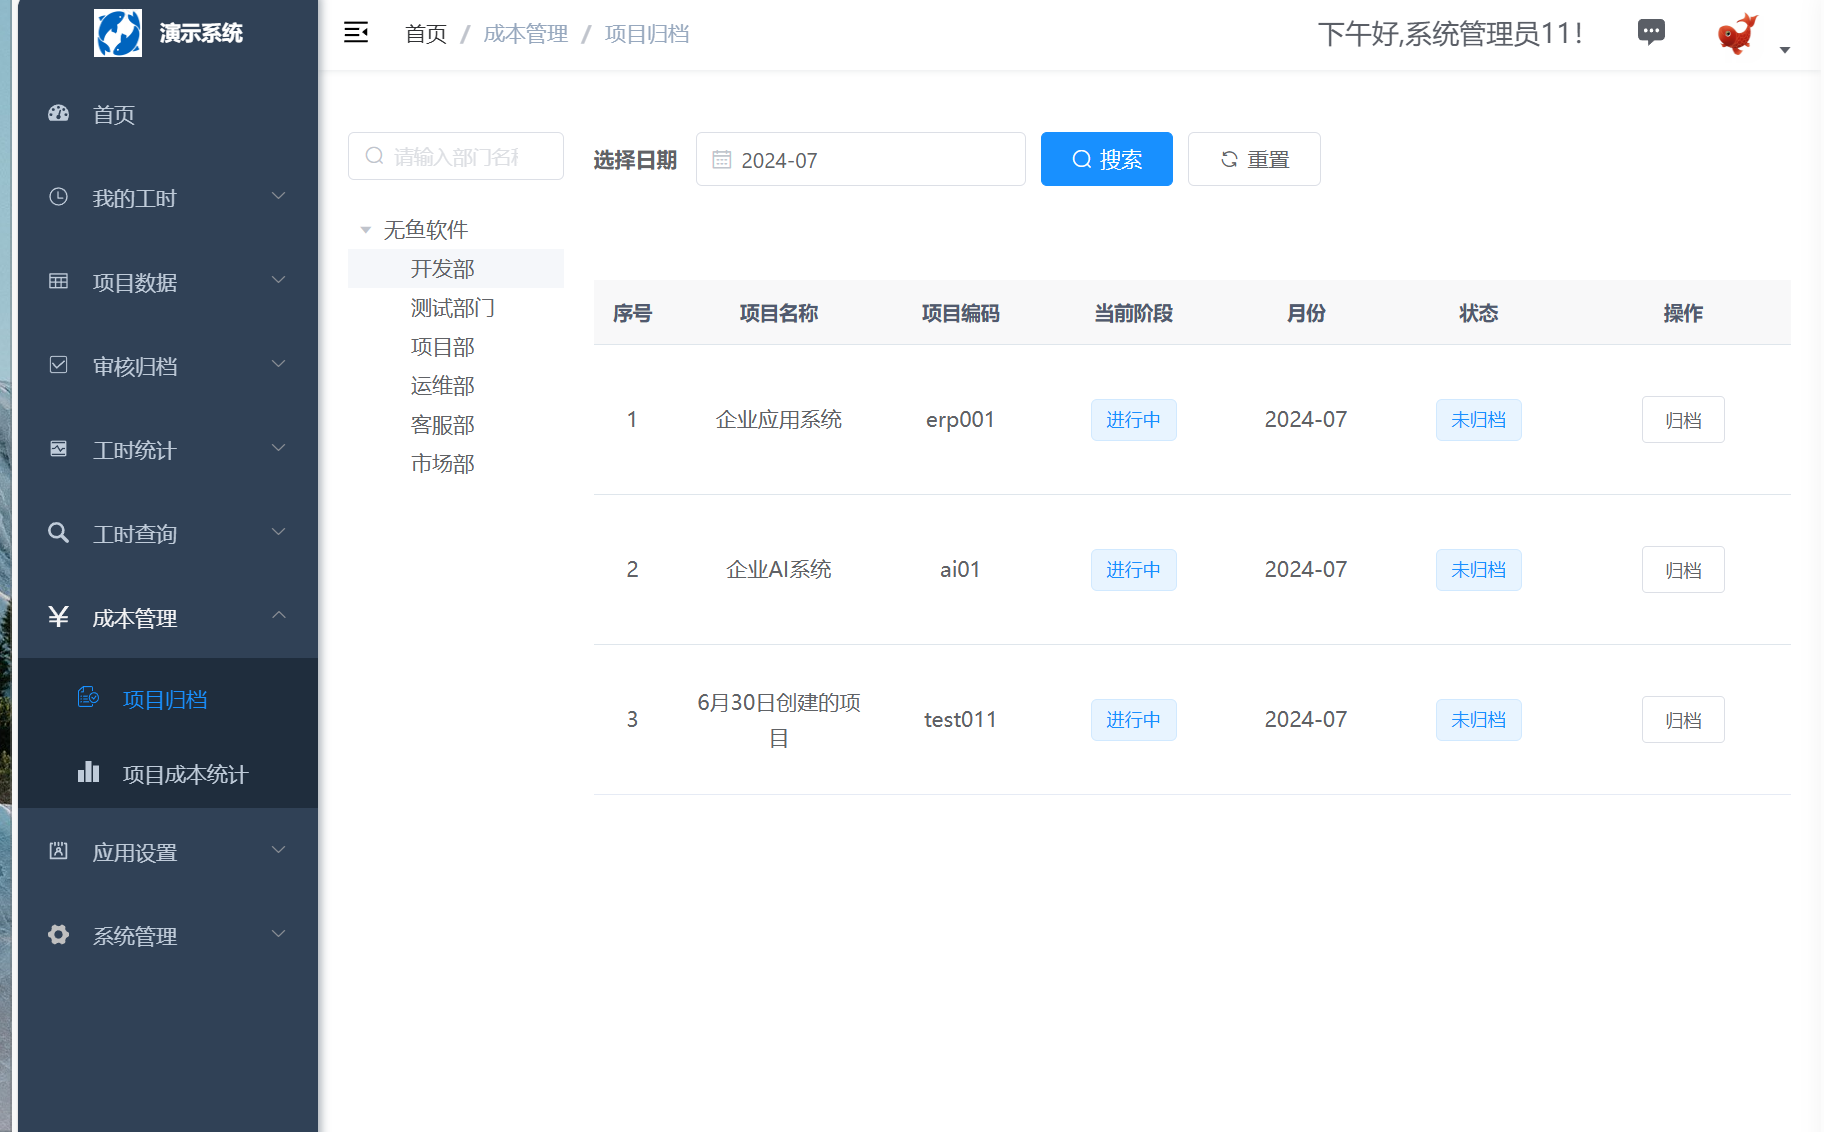
Task: Click 成本管理 in the breadcrumb
Action: click(x=526, y=34)
